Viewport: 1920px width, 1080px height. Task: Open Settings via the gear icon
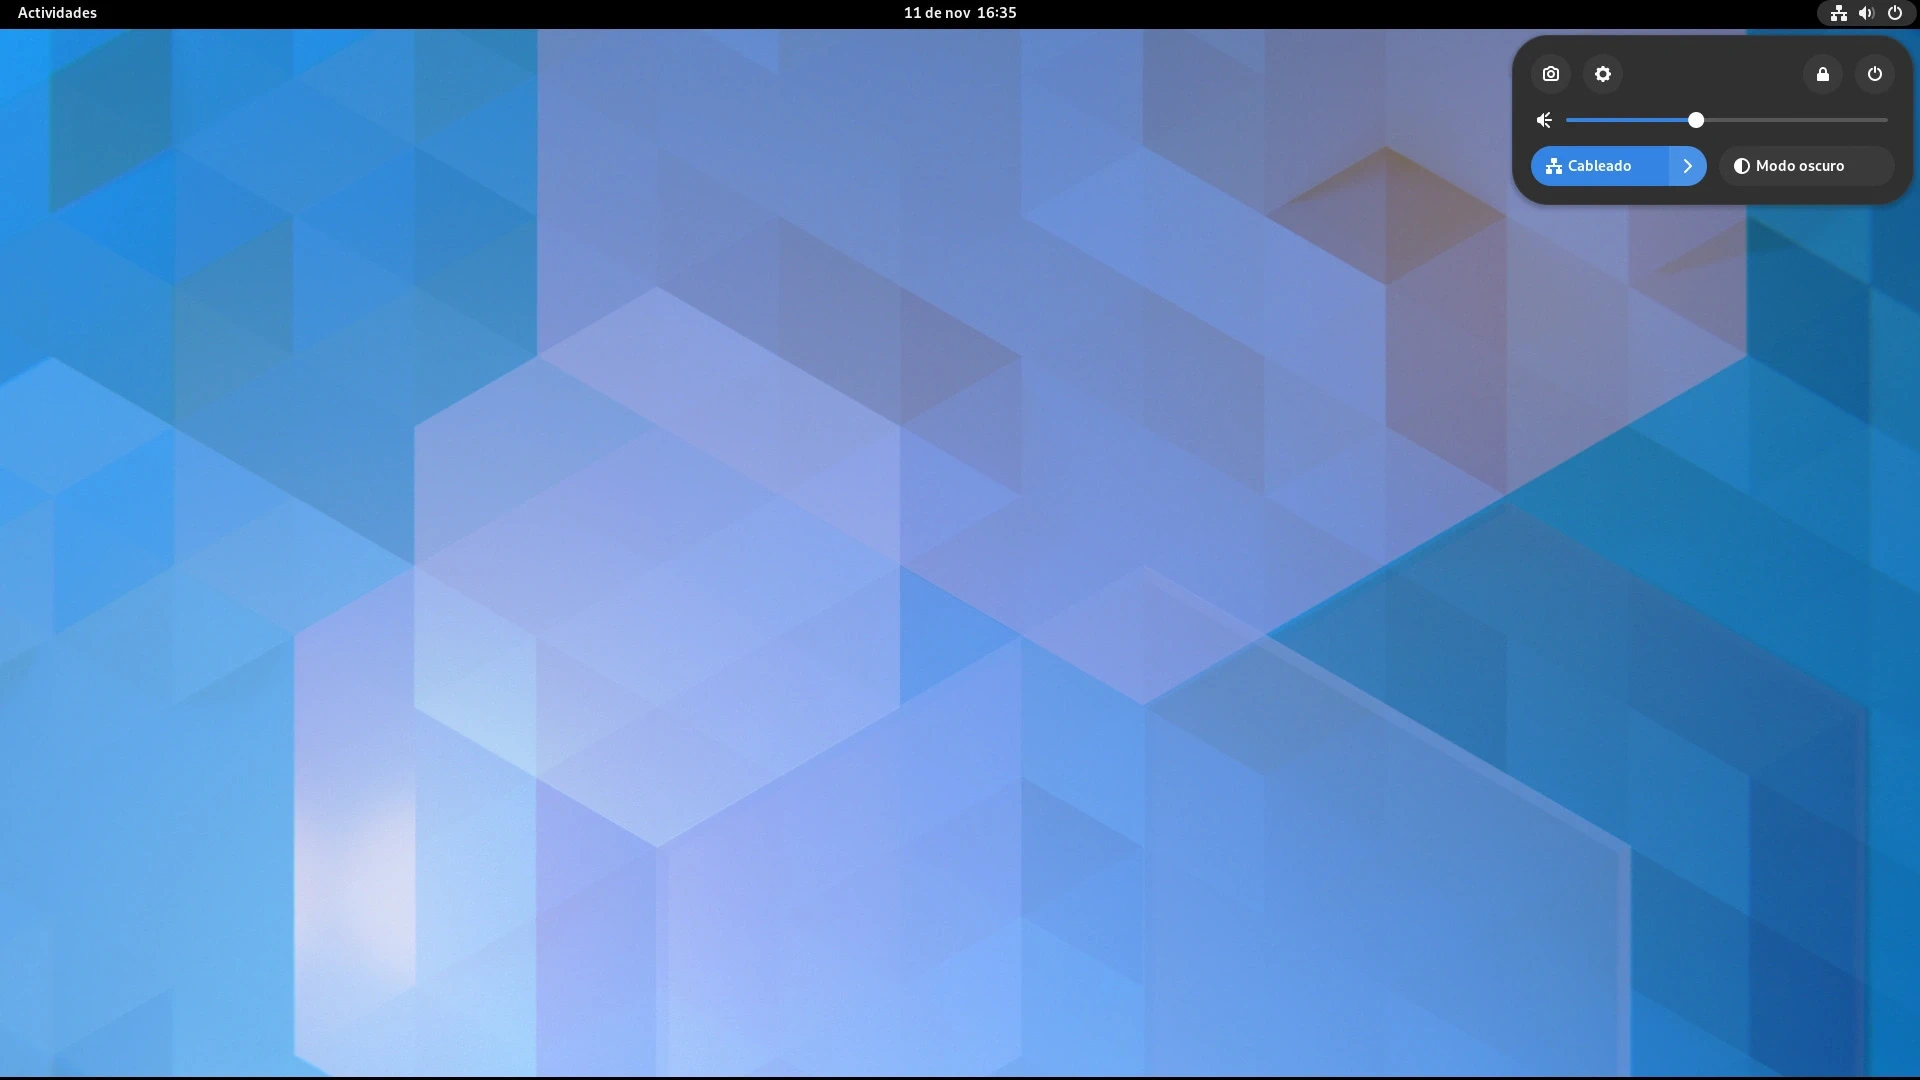click(1603, 74)
